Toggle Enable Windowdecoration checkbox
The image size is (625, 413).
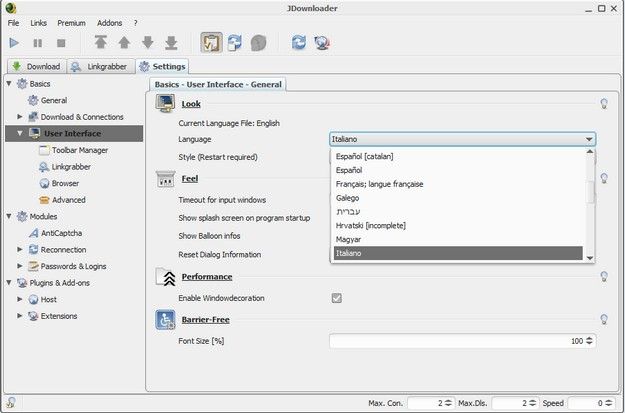point(337,298)
